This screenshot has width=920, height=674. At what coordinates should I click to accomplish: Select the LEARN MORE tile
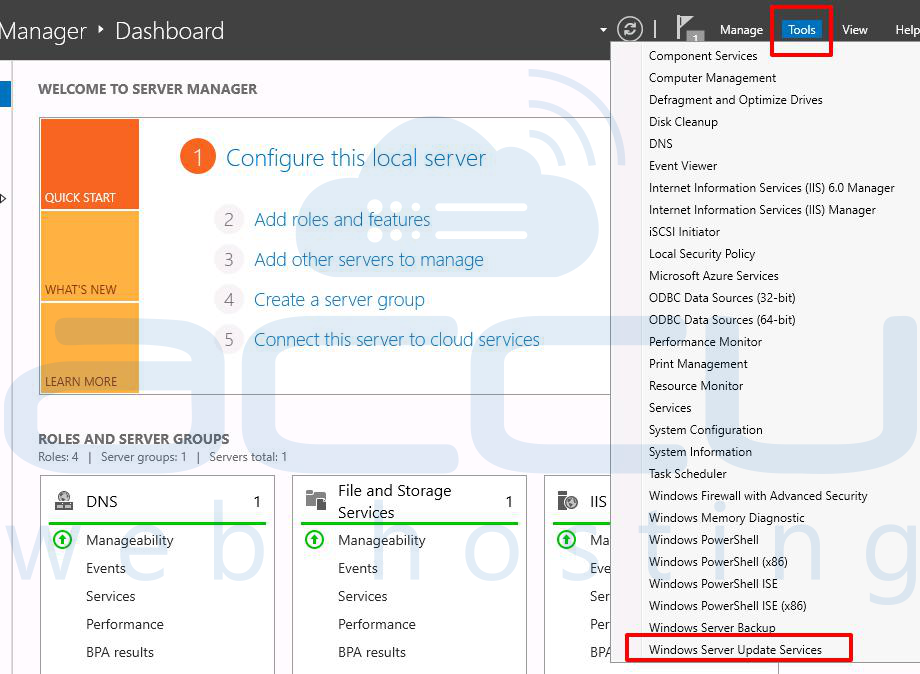90,348
